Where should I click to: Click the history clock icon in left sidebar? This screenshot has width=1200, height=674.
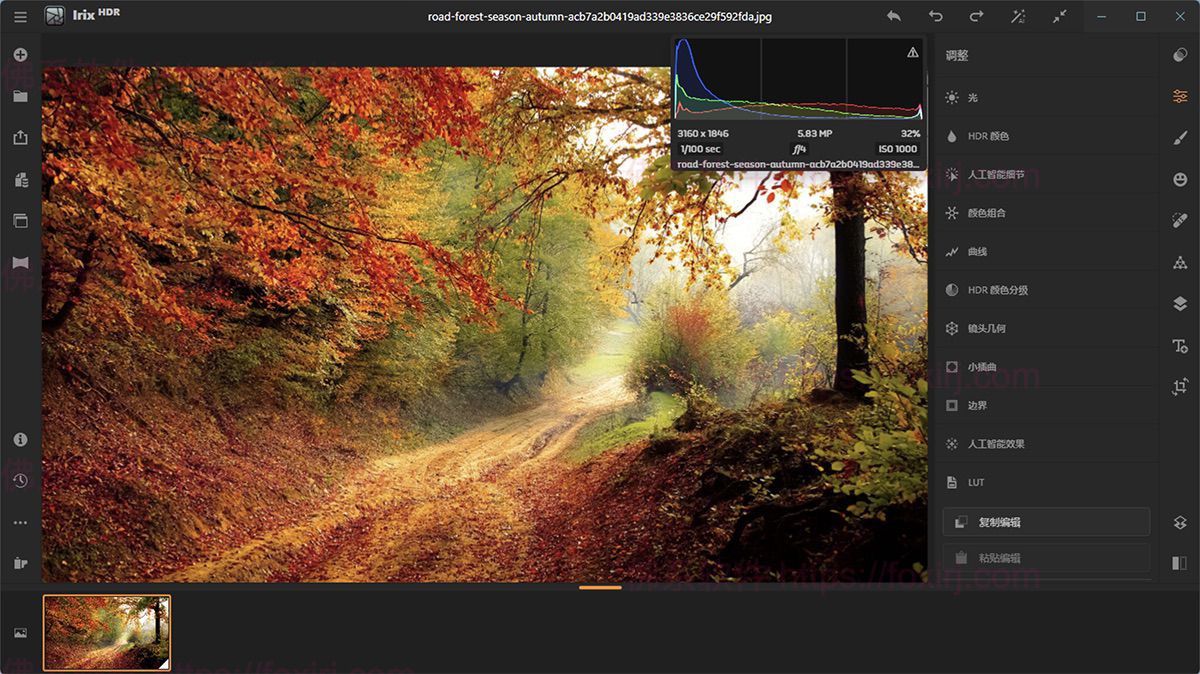click(20, 480)
